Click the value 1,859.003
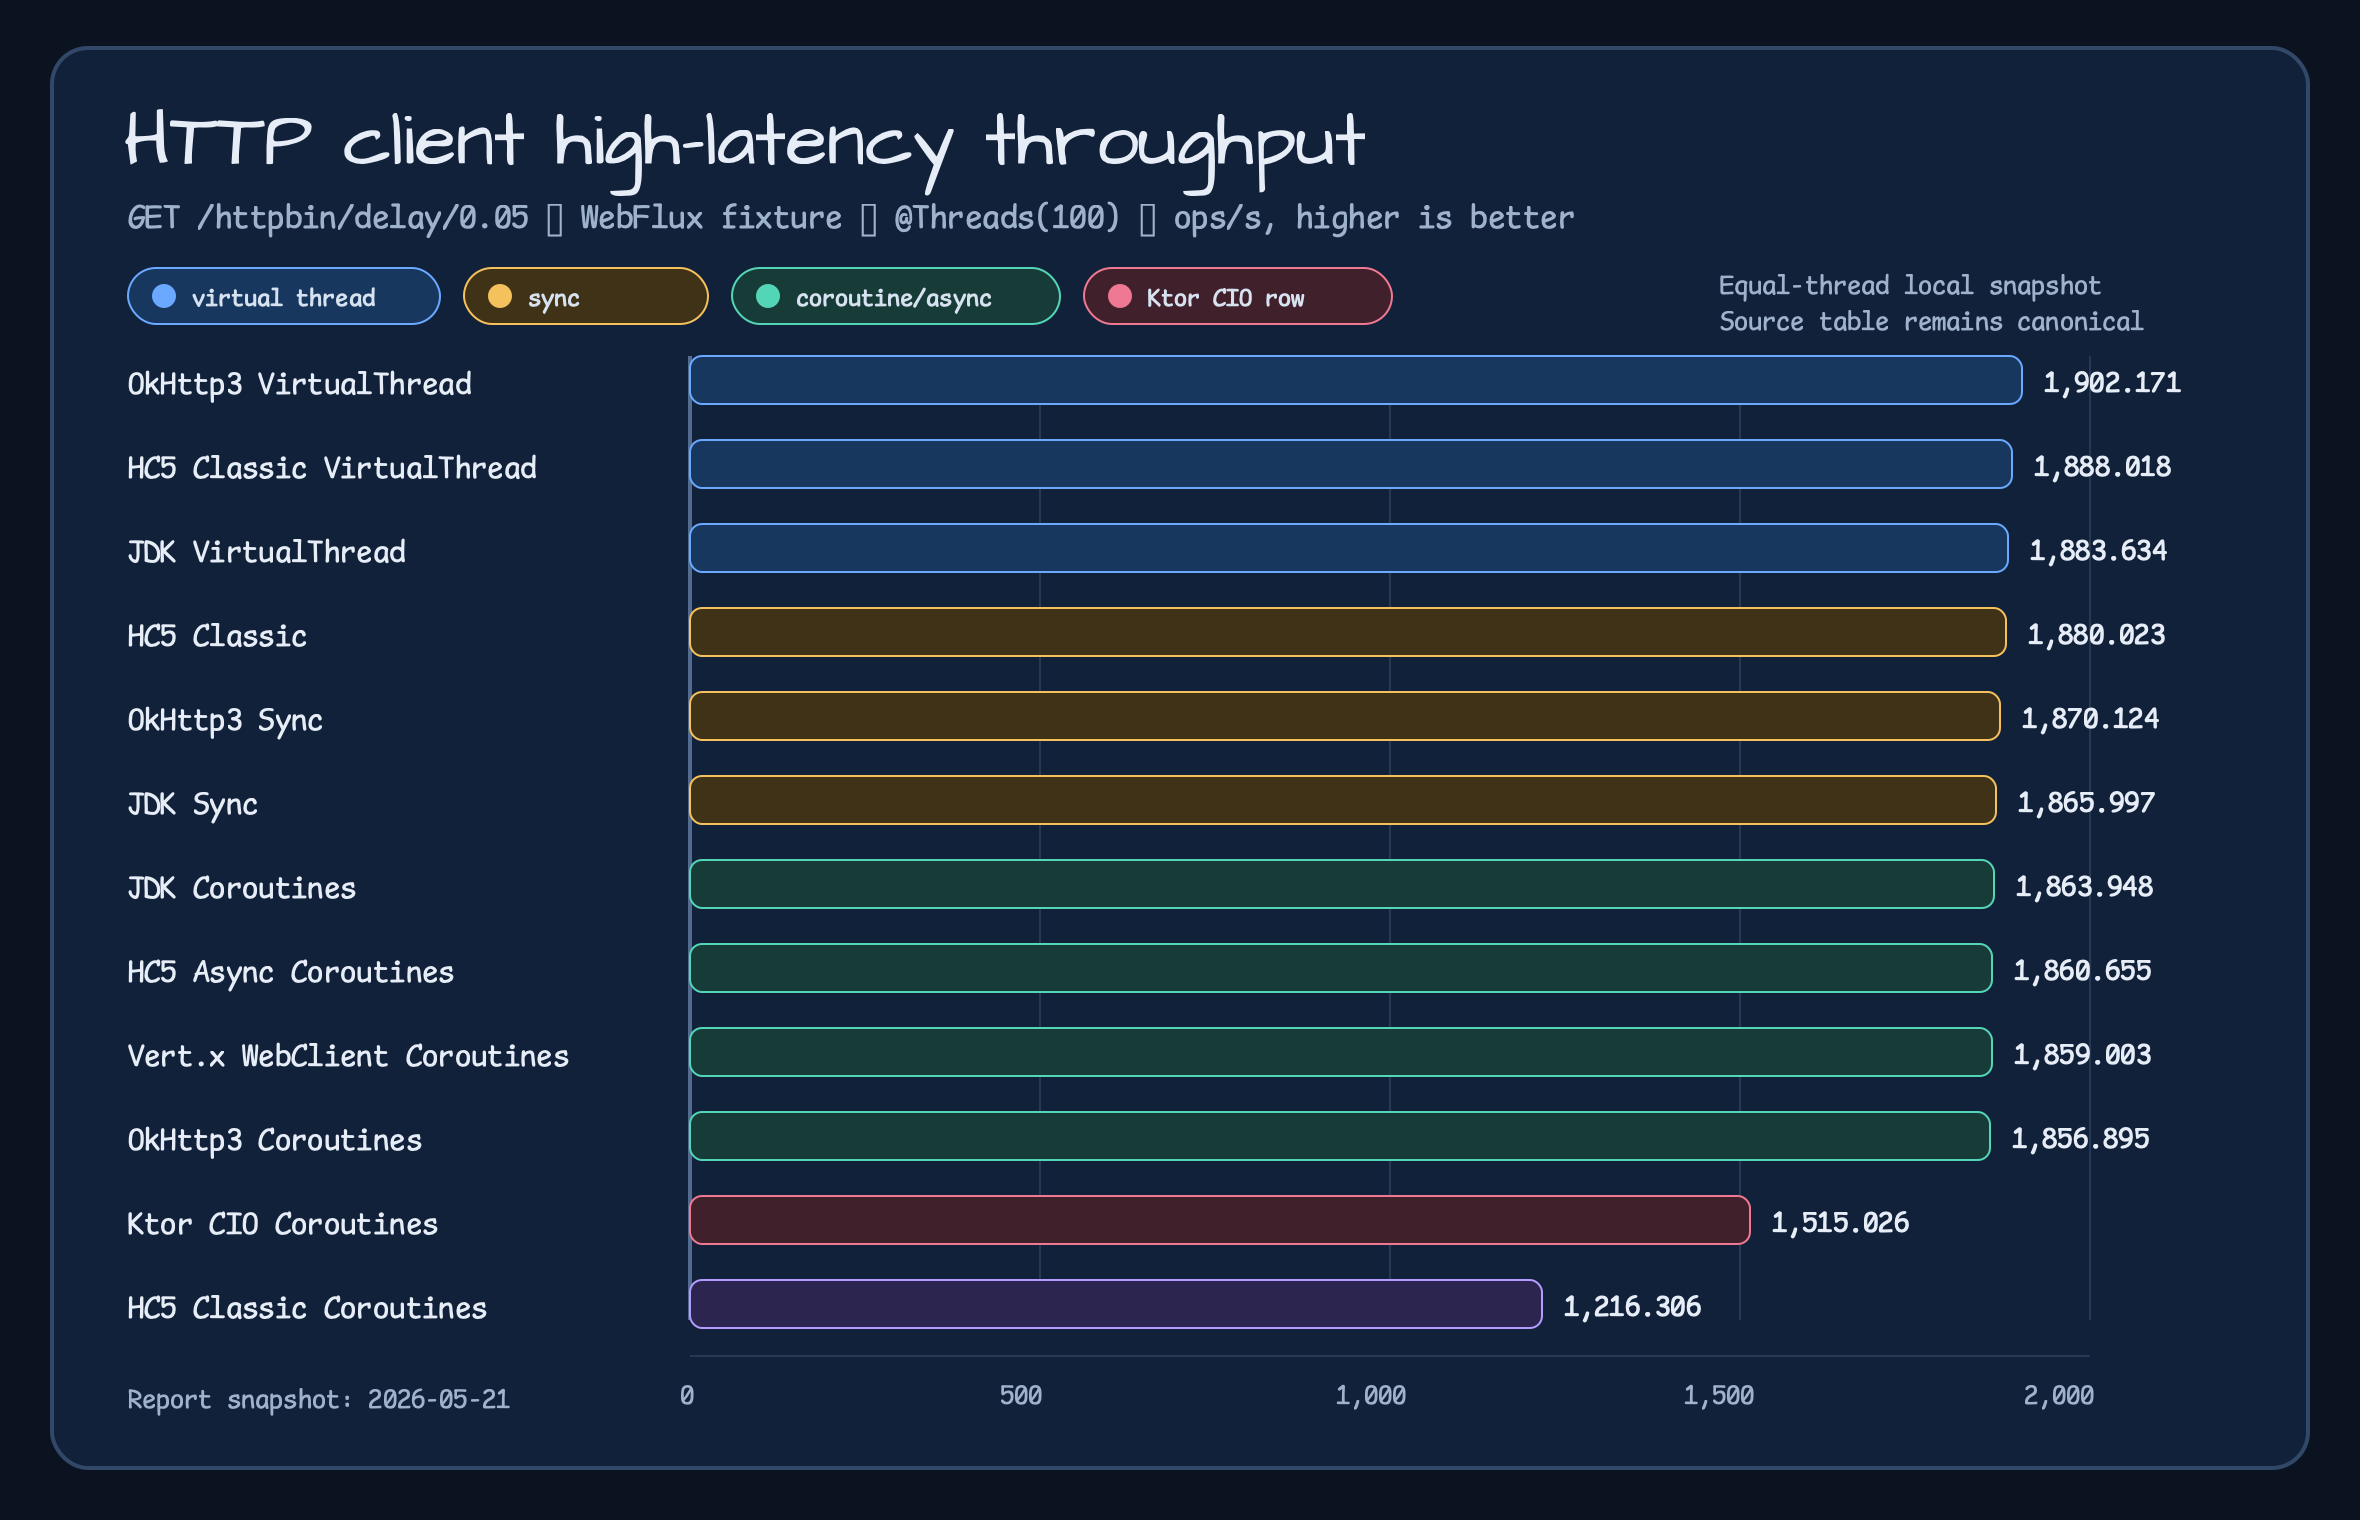Screen dimensions: 2360x1520 tap(2082, 1055)
